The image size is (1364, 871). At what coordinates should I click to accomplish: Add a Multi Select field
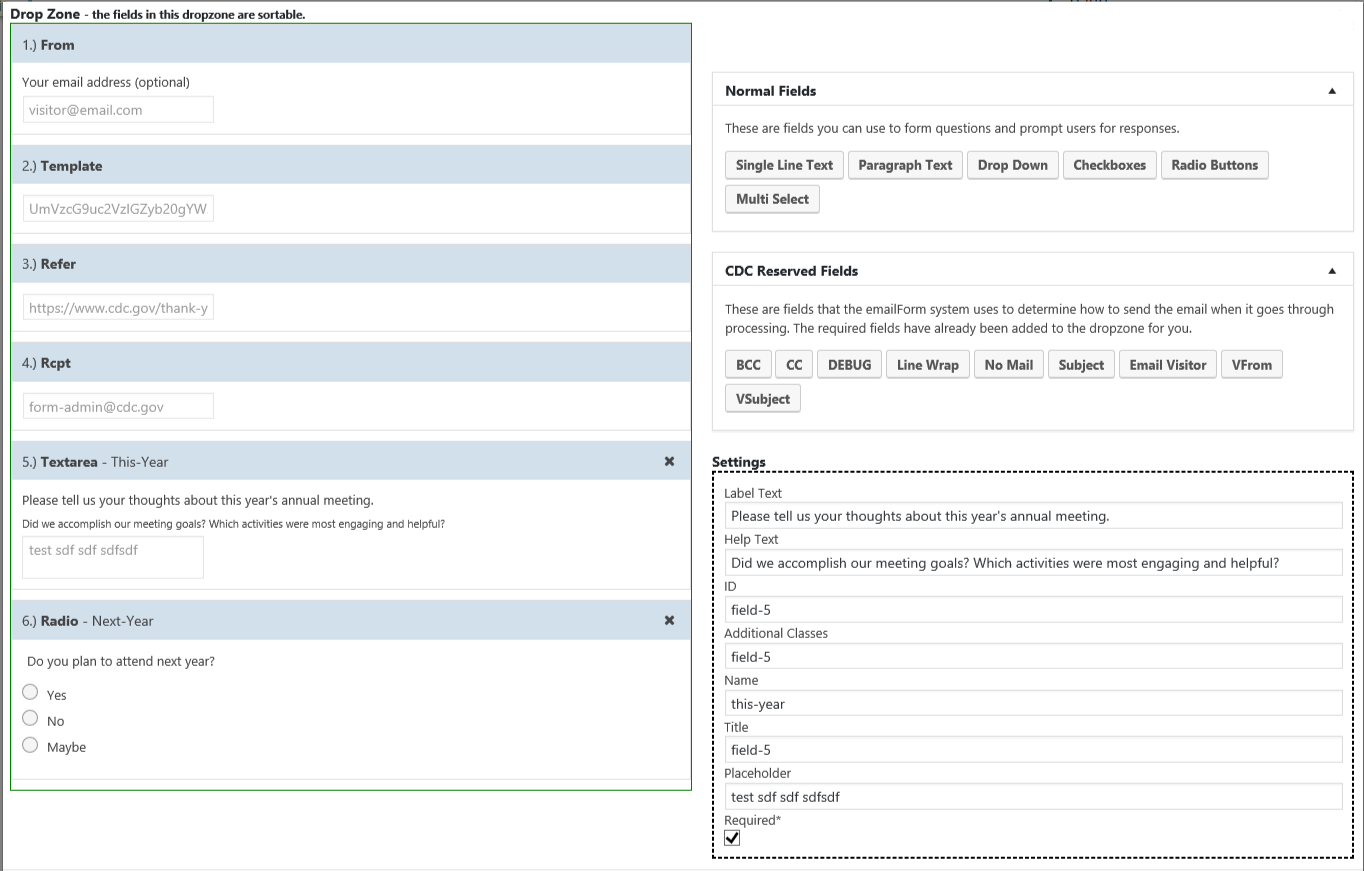(772, 199)
